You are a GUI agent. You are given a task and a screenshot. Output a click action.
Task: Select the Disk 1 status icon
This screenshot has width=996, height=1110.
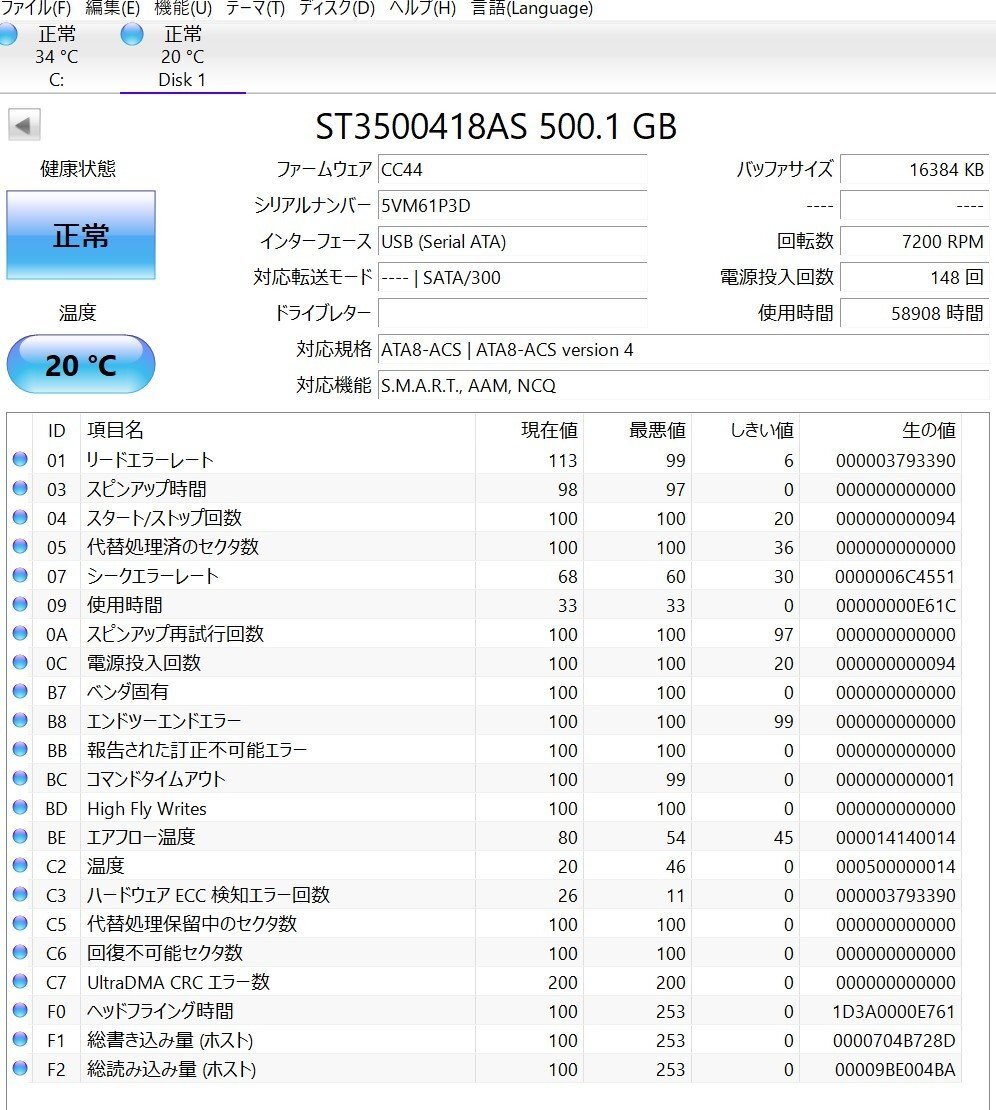[x=131, y=35]
